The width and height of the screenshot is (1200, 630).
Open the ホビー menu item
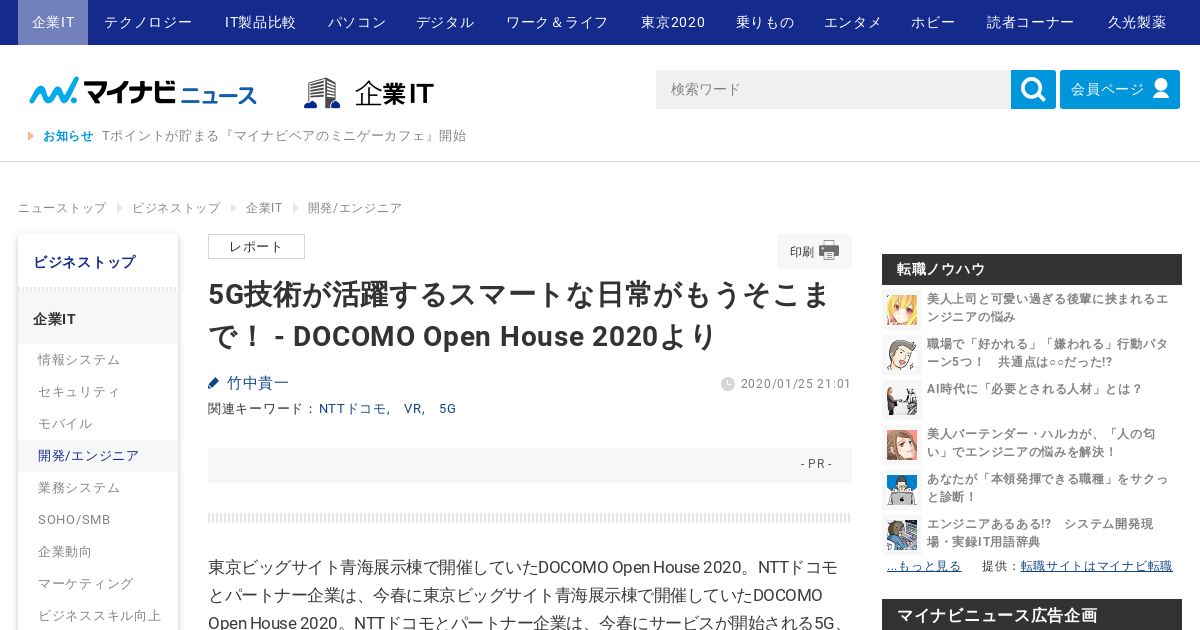[933, 22]
